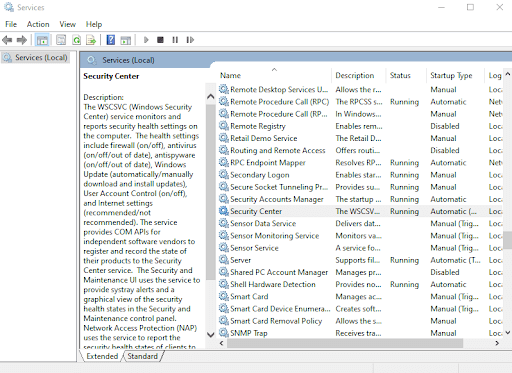Image resolution: width=512 pixels, height=373 pixels.
Task: Sort by the Startup Type column header
Action: pyautogui.click(x=455, y=75)
